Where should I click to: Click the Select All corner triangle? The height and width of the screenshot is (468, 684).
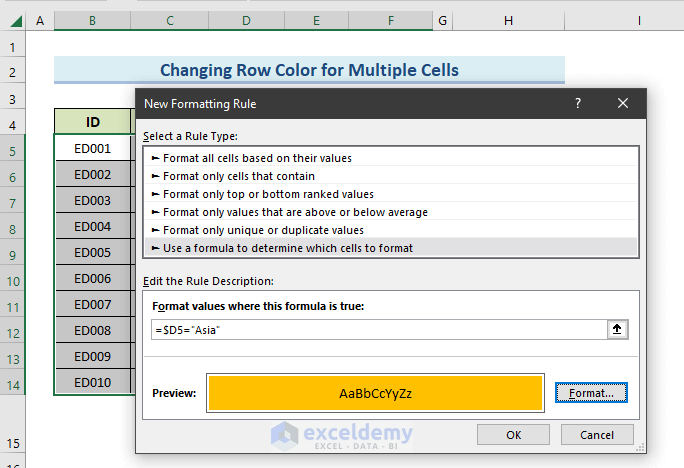16,21
